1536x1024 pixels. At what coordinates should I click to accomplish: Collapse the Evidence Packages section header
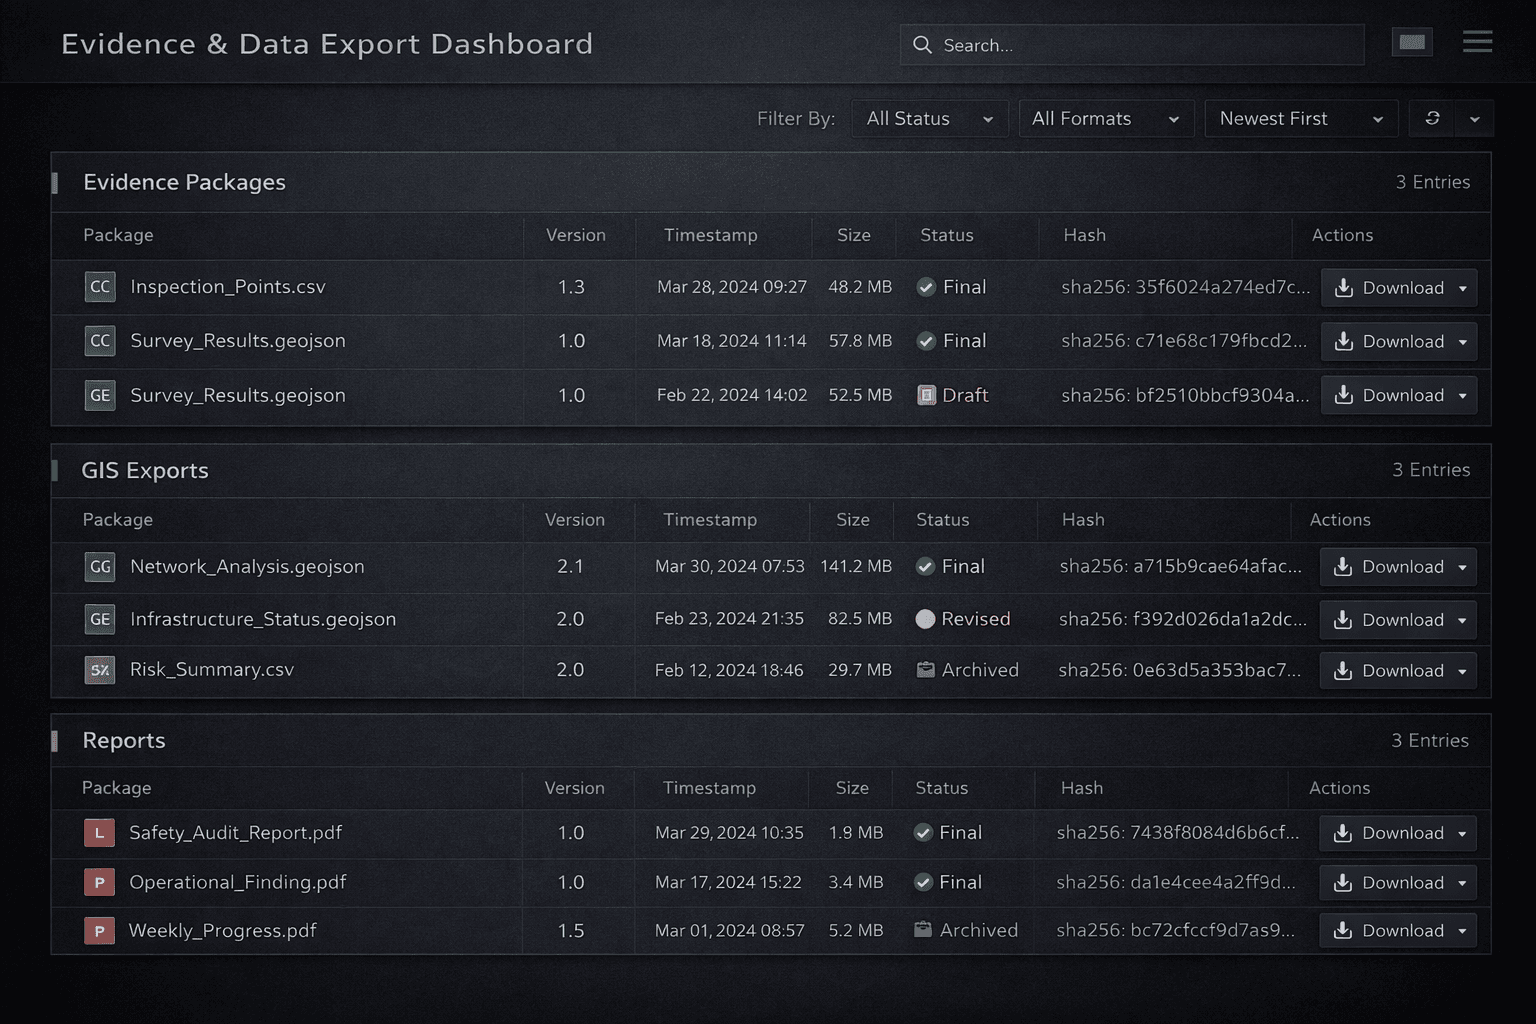click(770, 182)
